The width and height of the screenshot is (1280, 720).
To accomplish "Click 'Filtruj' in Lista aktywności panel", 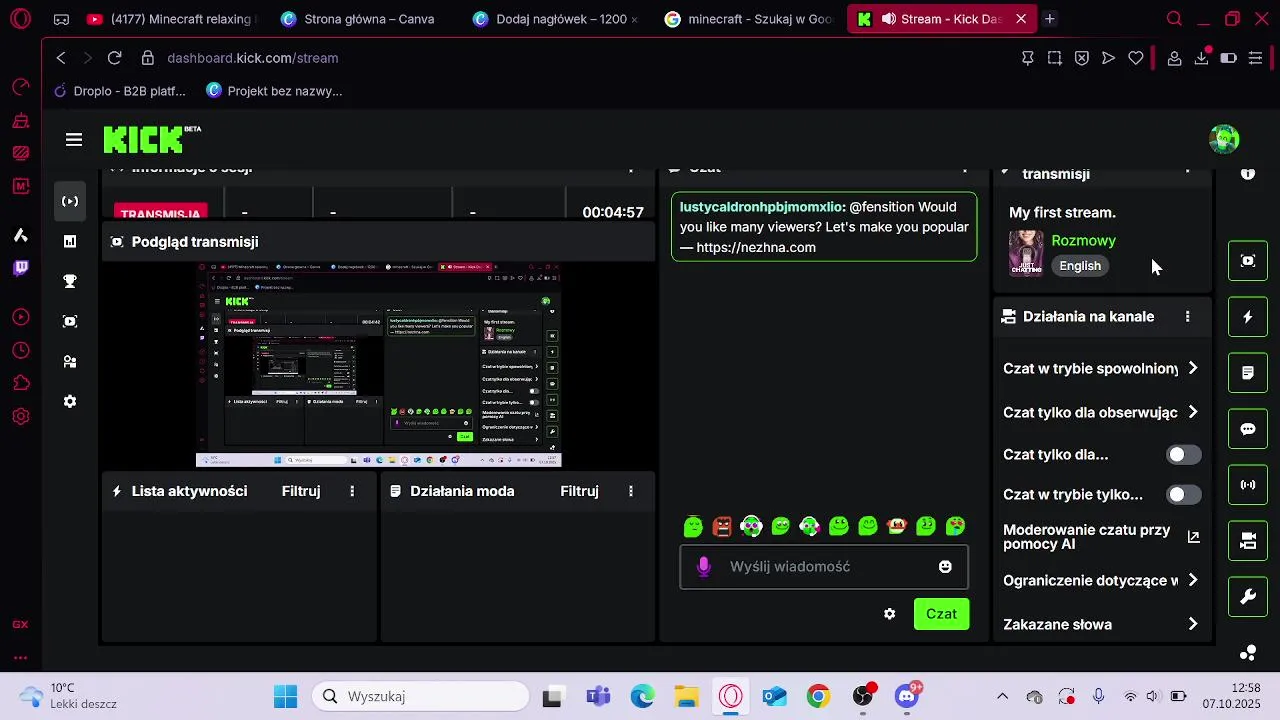I will [x=301, y=491].
